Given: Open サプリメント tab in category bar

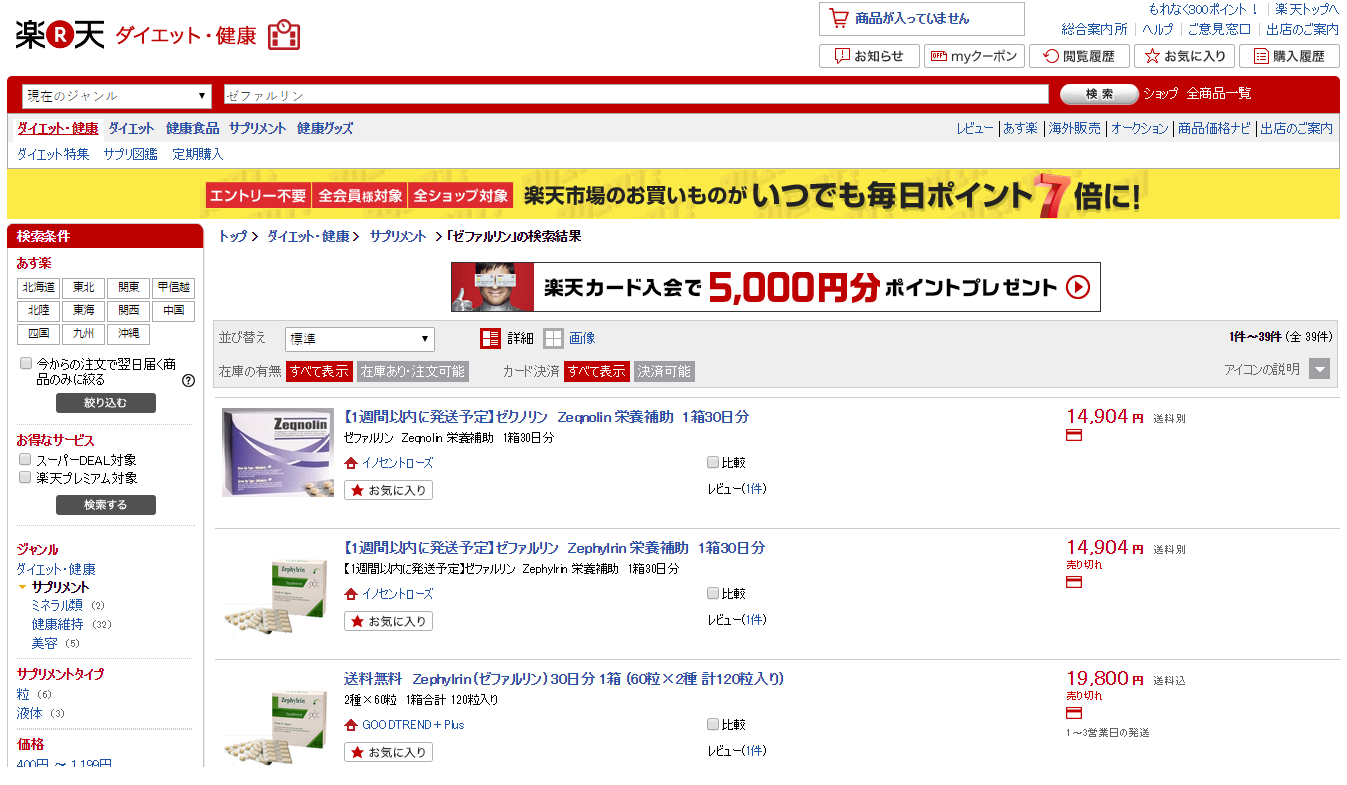Looking at the screenshot, I should pos(257,128).
